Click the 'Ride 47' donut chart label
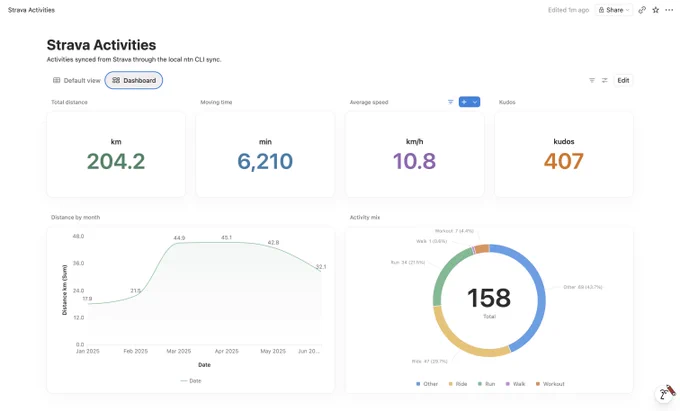Screen dimensions: 680x411 tap(429, 361)
